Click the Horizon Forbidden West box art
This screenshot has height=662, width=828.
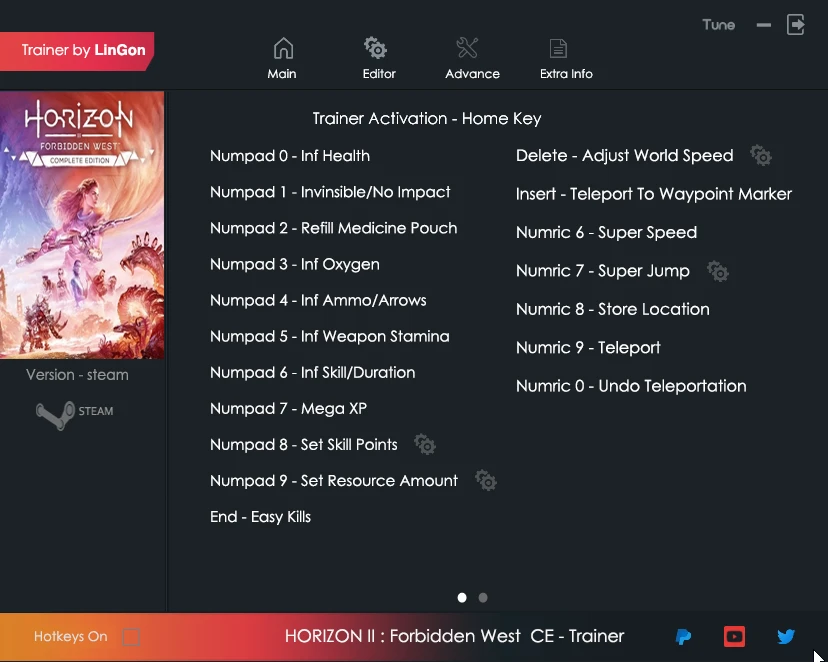[82, 224]
